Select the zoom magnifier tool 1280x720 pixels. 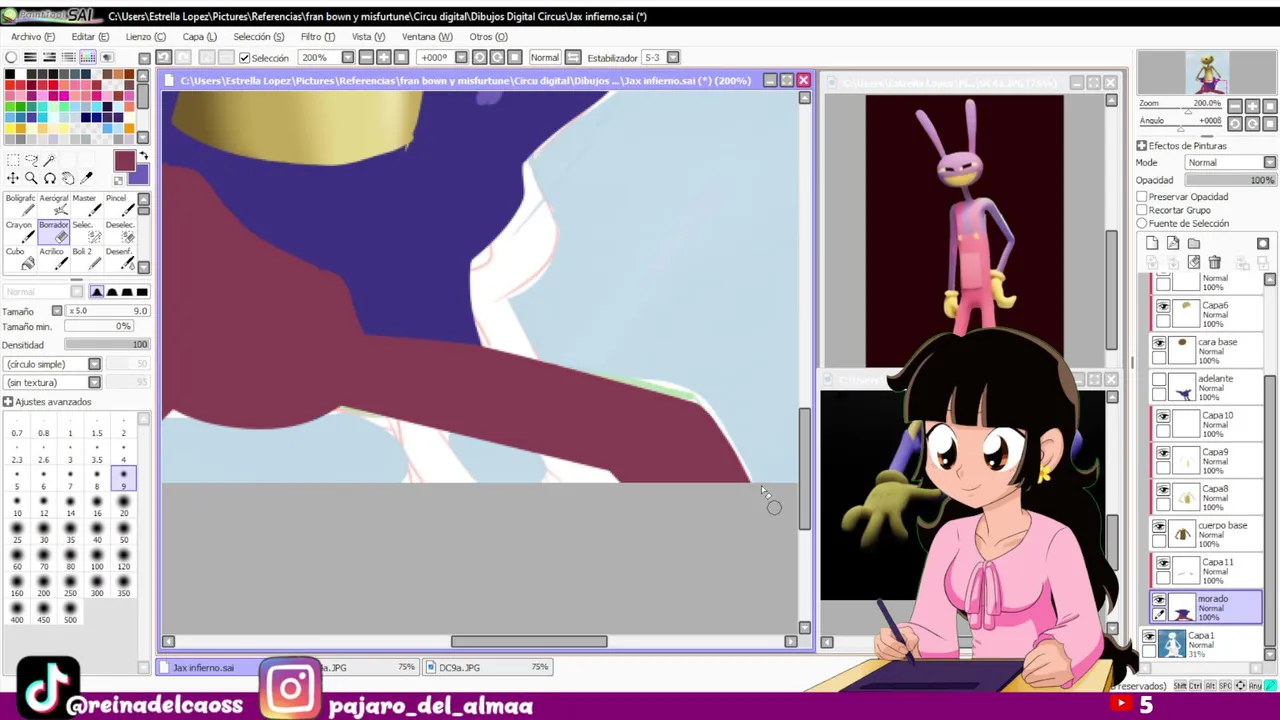pos(31,179)
